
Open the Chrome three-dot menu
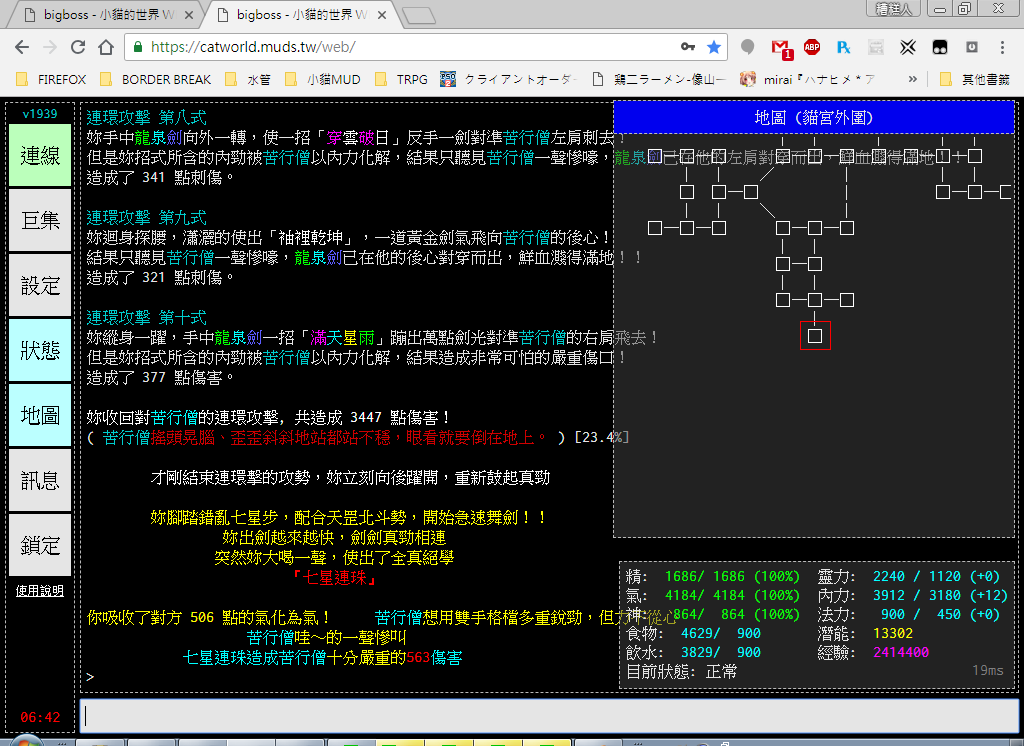pyautogui.click(x=1002, y=47)
